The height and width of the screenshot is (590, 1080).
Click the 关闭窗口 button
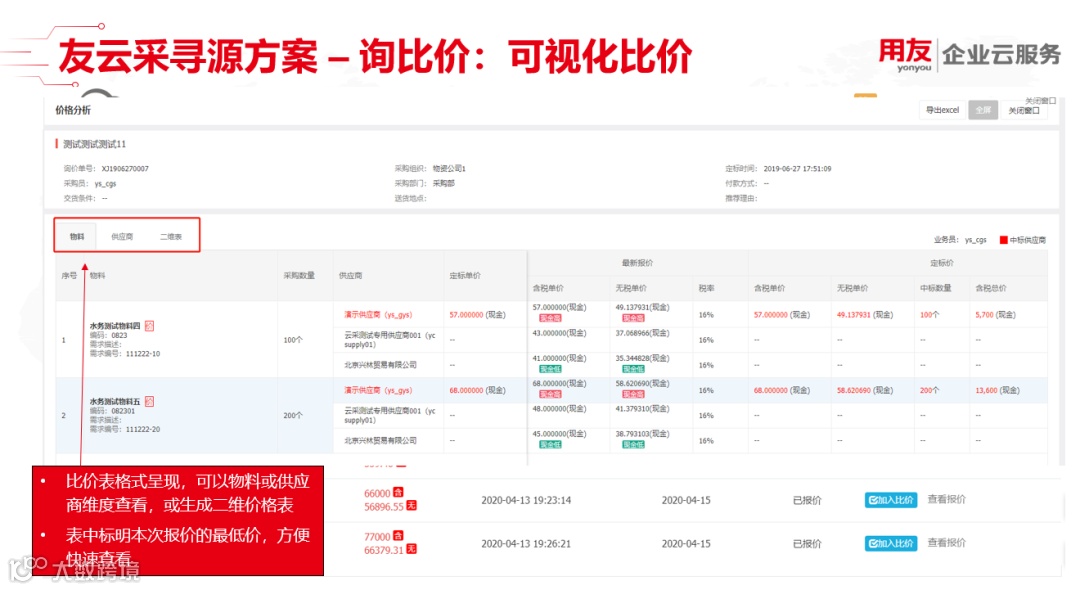tap(1024, 110)
